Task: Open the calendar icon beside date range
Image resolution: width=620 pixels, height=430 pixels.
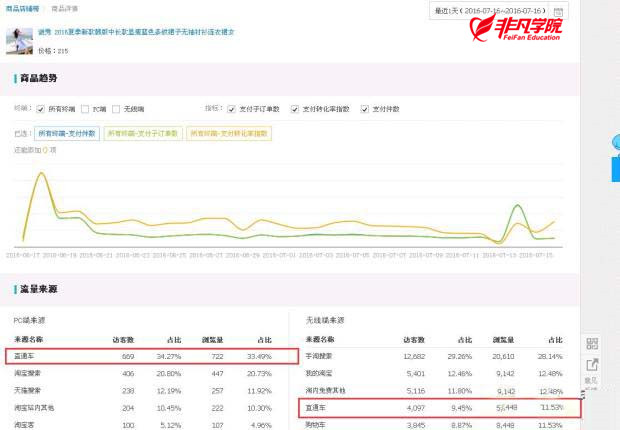Action: pos(558,11)
